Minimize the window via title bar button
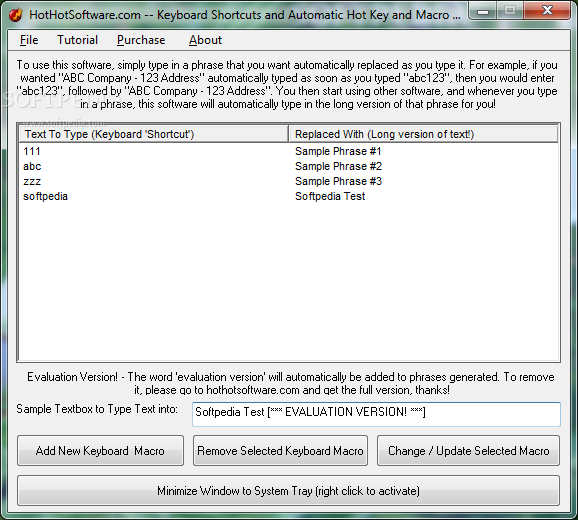Screen dimensions: 578x520 483,11
